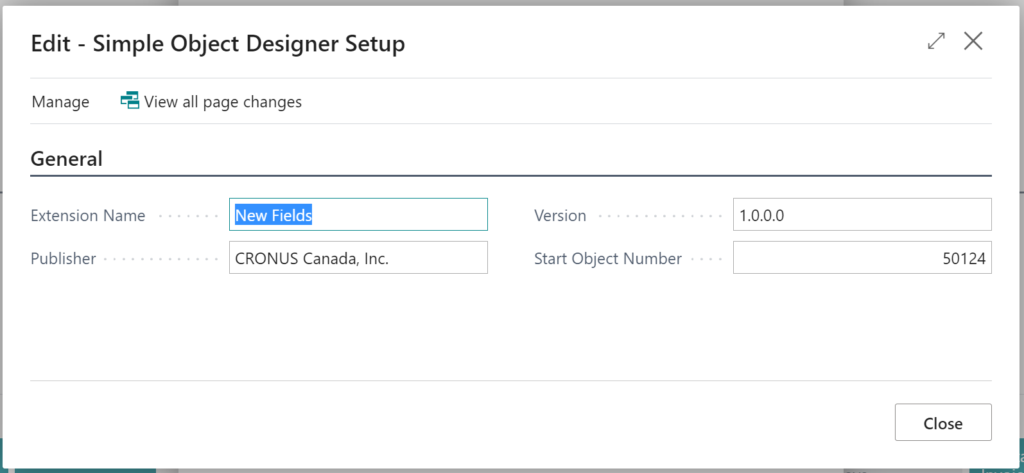1024x473 pixels.
Task: Click the Publisher field label
Action: pos(63,259)
